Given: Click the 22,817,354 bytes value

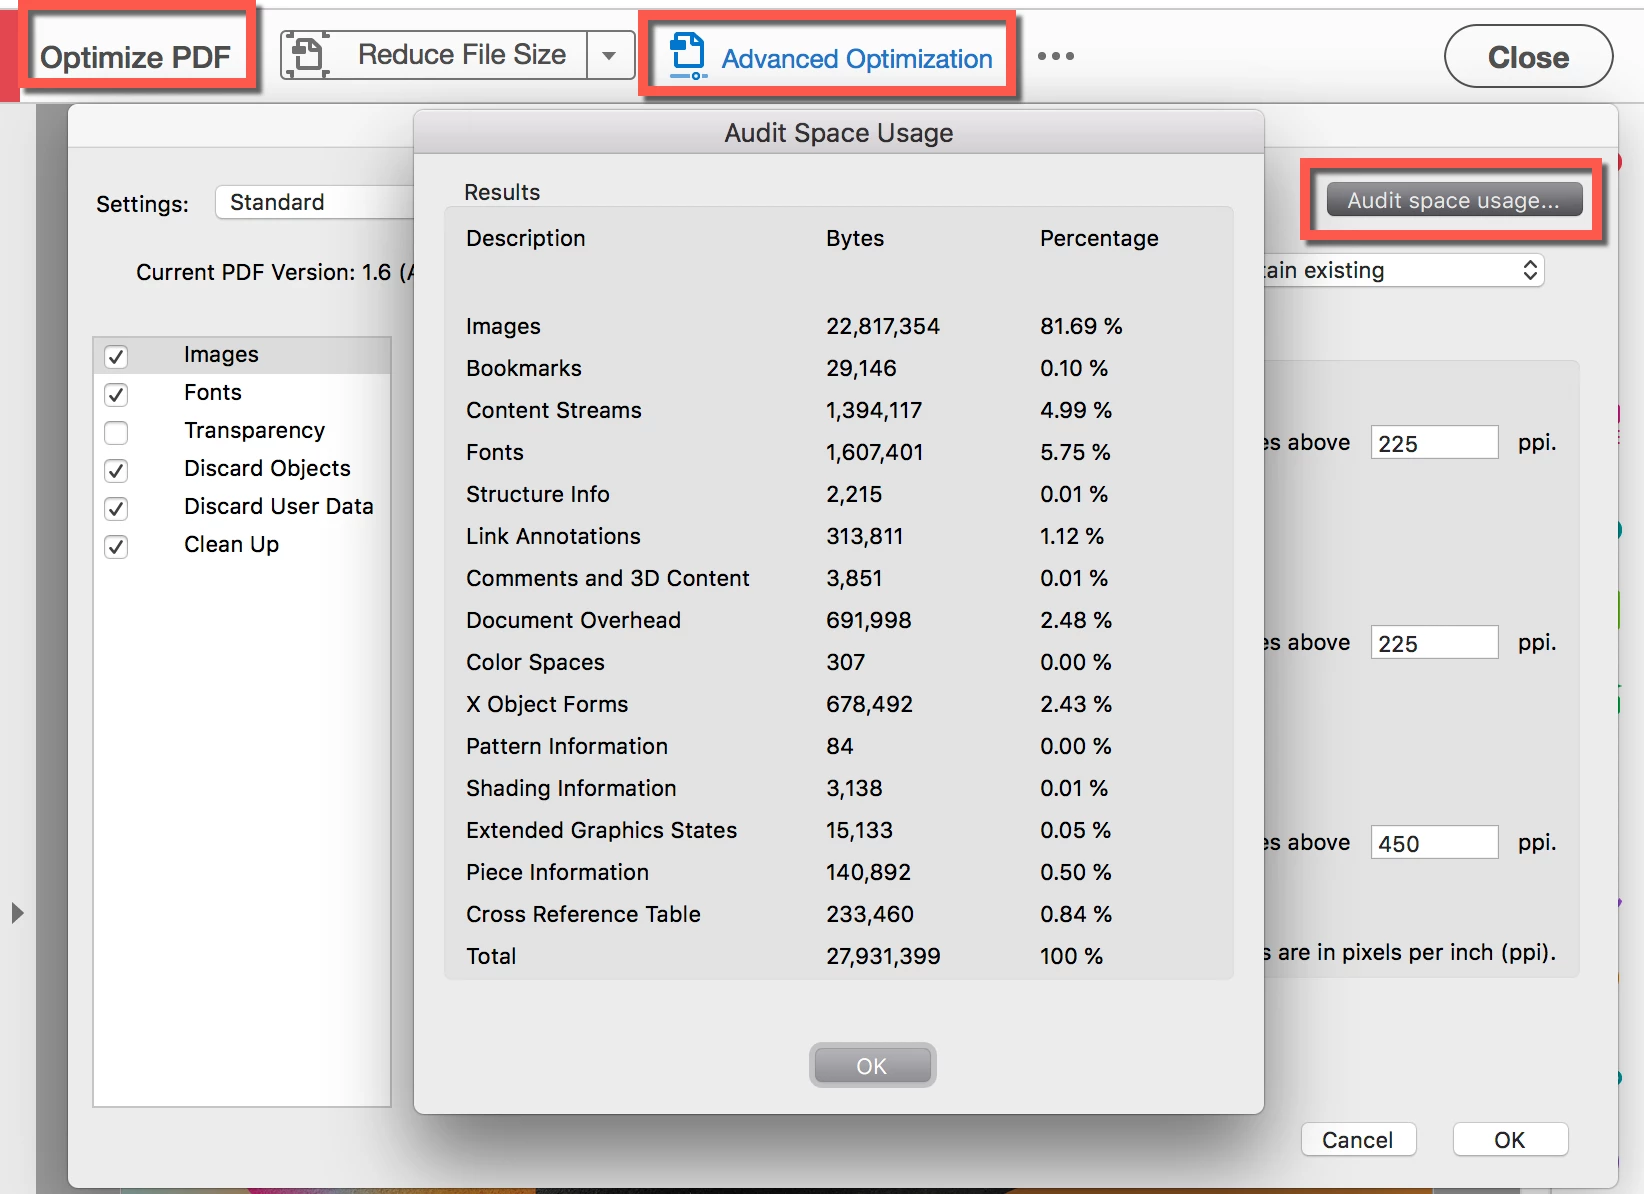Looking at the screenshot, I should pyautogui.click(x=883, y=326).
